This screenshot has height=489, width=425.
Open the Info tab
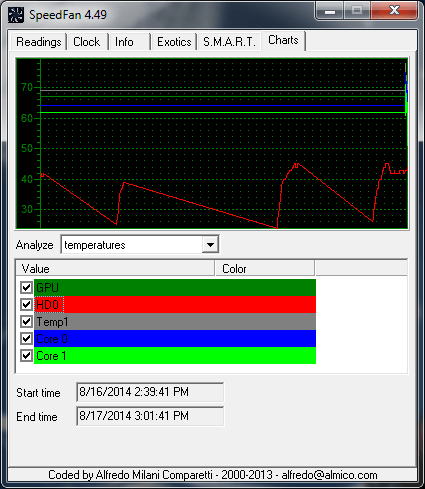coord(129,42)
